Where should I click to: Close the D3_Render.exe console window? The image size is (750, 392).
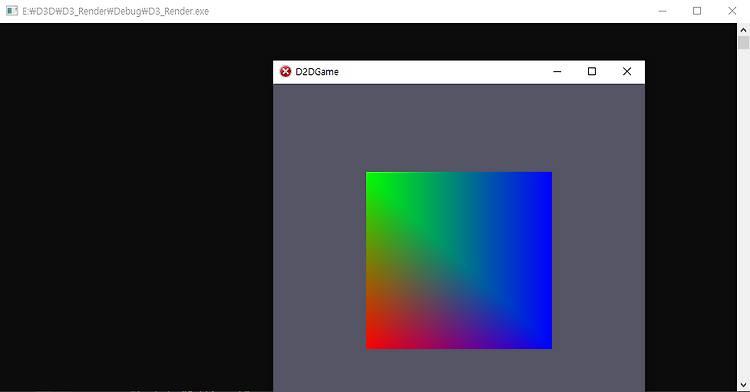(732, 11)
